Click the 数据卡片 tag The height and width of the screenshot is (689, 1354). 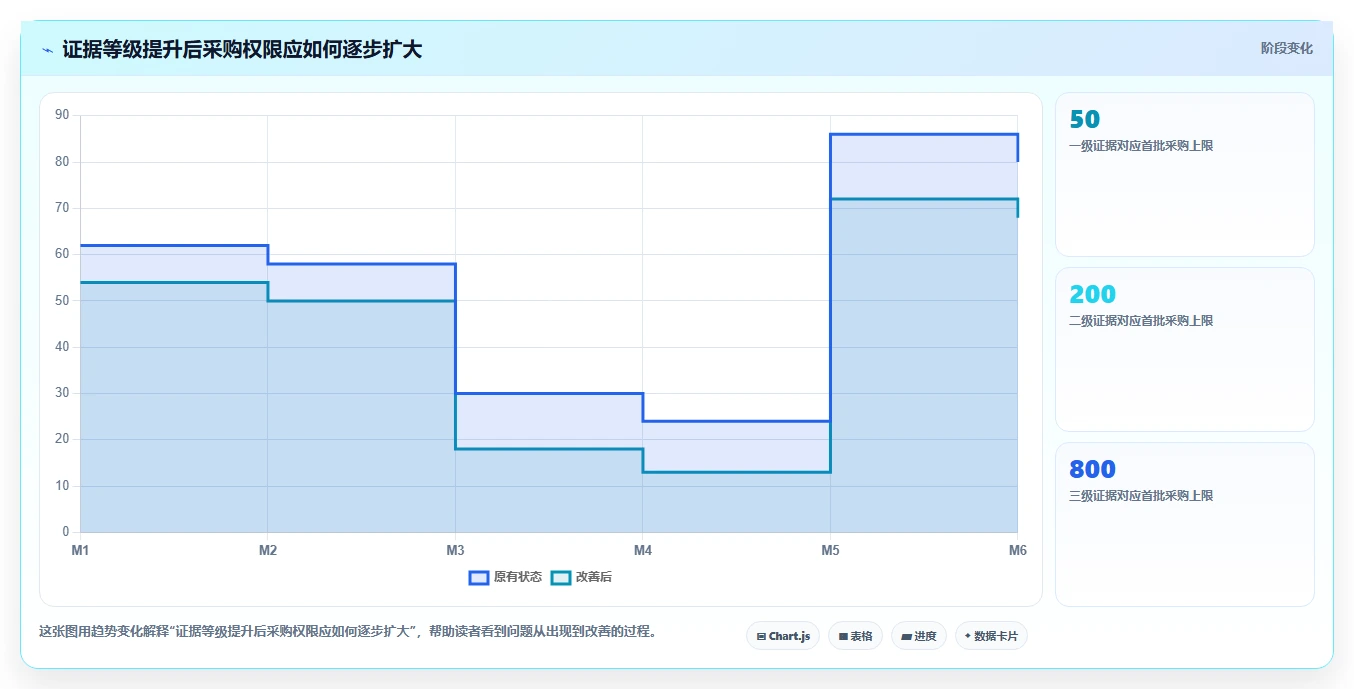coord(991,636)
